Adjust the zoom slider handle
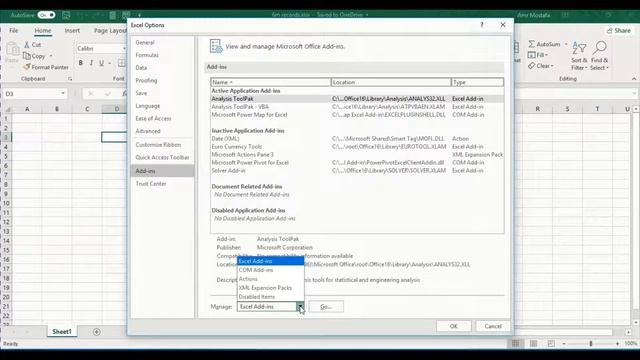 (591, 344)
